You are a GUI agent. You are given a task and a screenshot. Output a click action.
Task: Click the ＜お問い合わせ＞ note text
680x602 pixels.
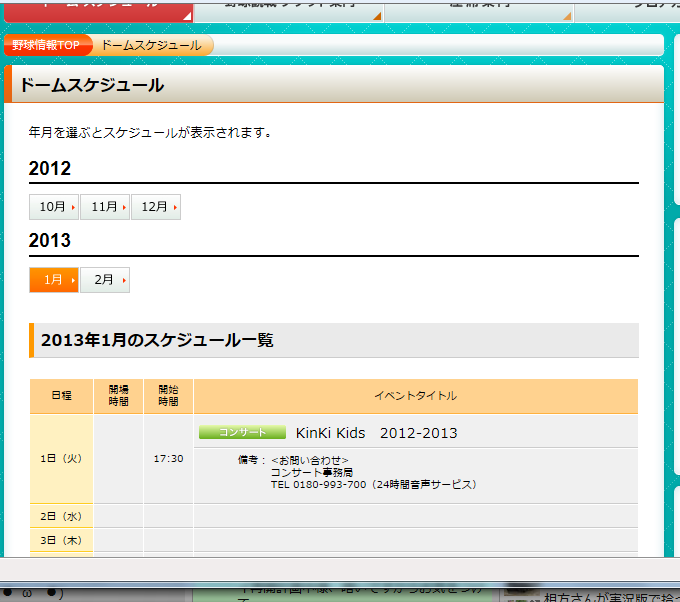[x=310, y=460]
